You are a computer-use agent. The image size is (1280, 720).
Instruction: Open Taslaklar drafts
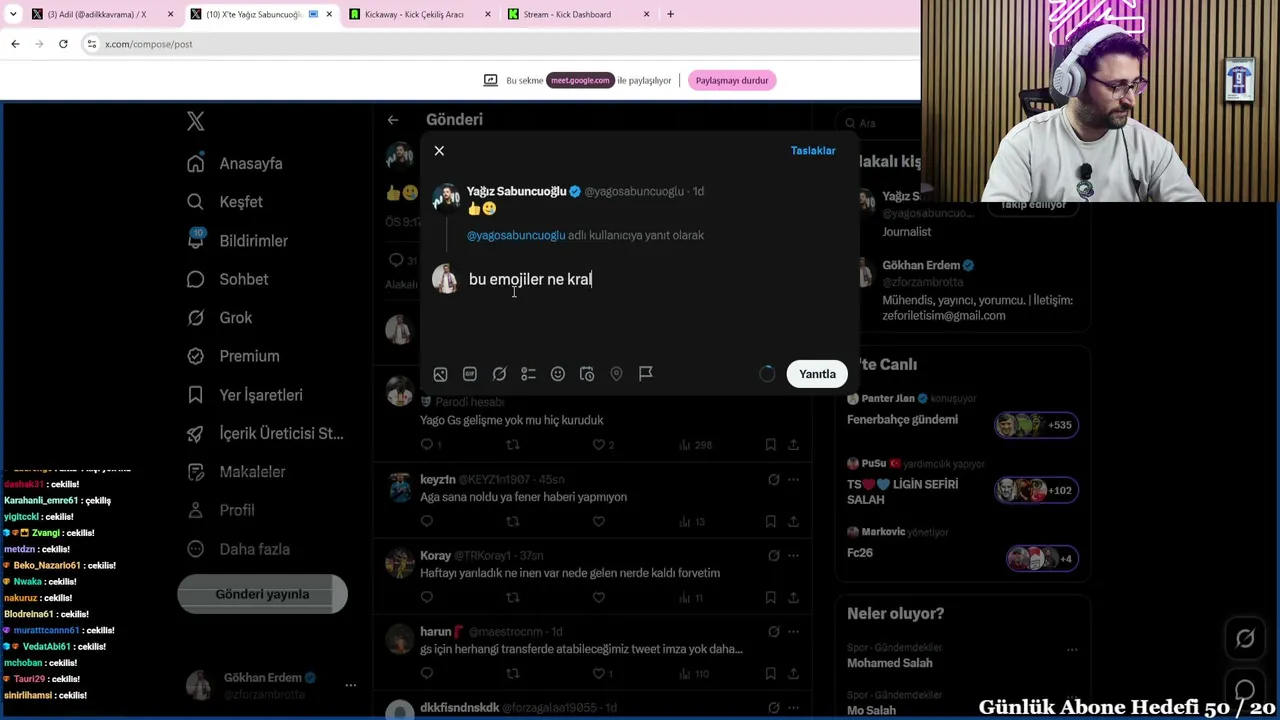(813, 151)
